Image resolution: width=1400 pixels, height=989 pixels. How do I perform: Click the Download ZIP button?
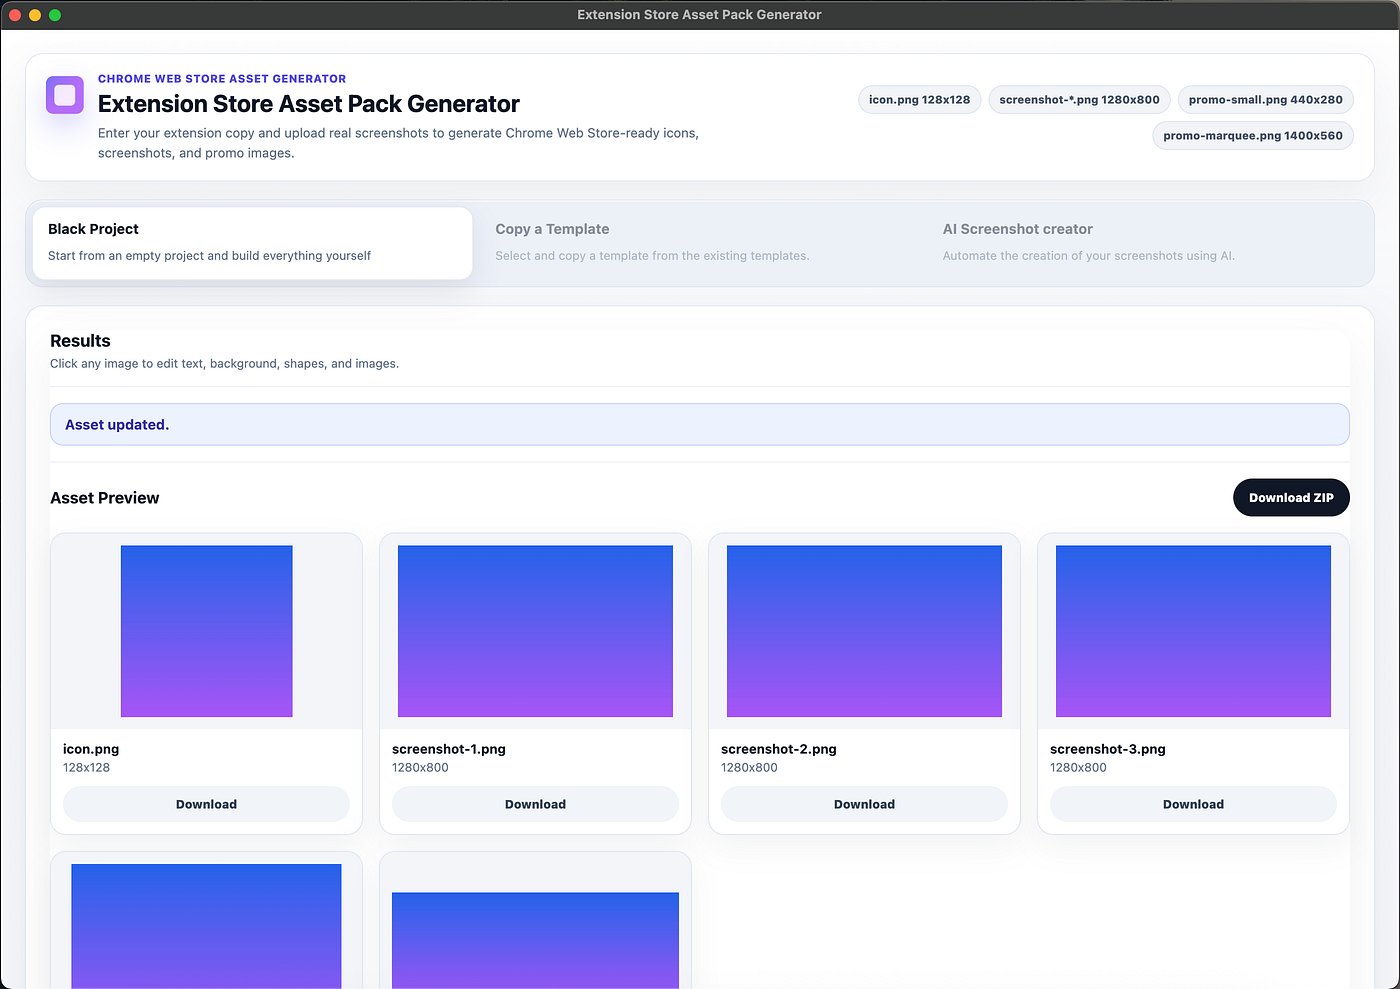coord(1291,498)
